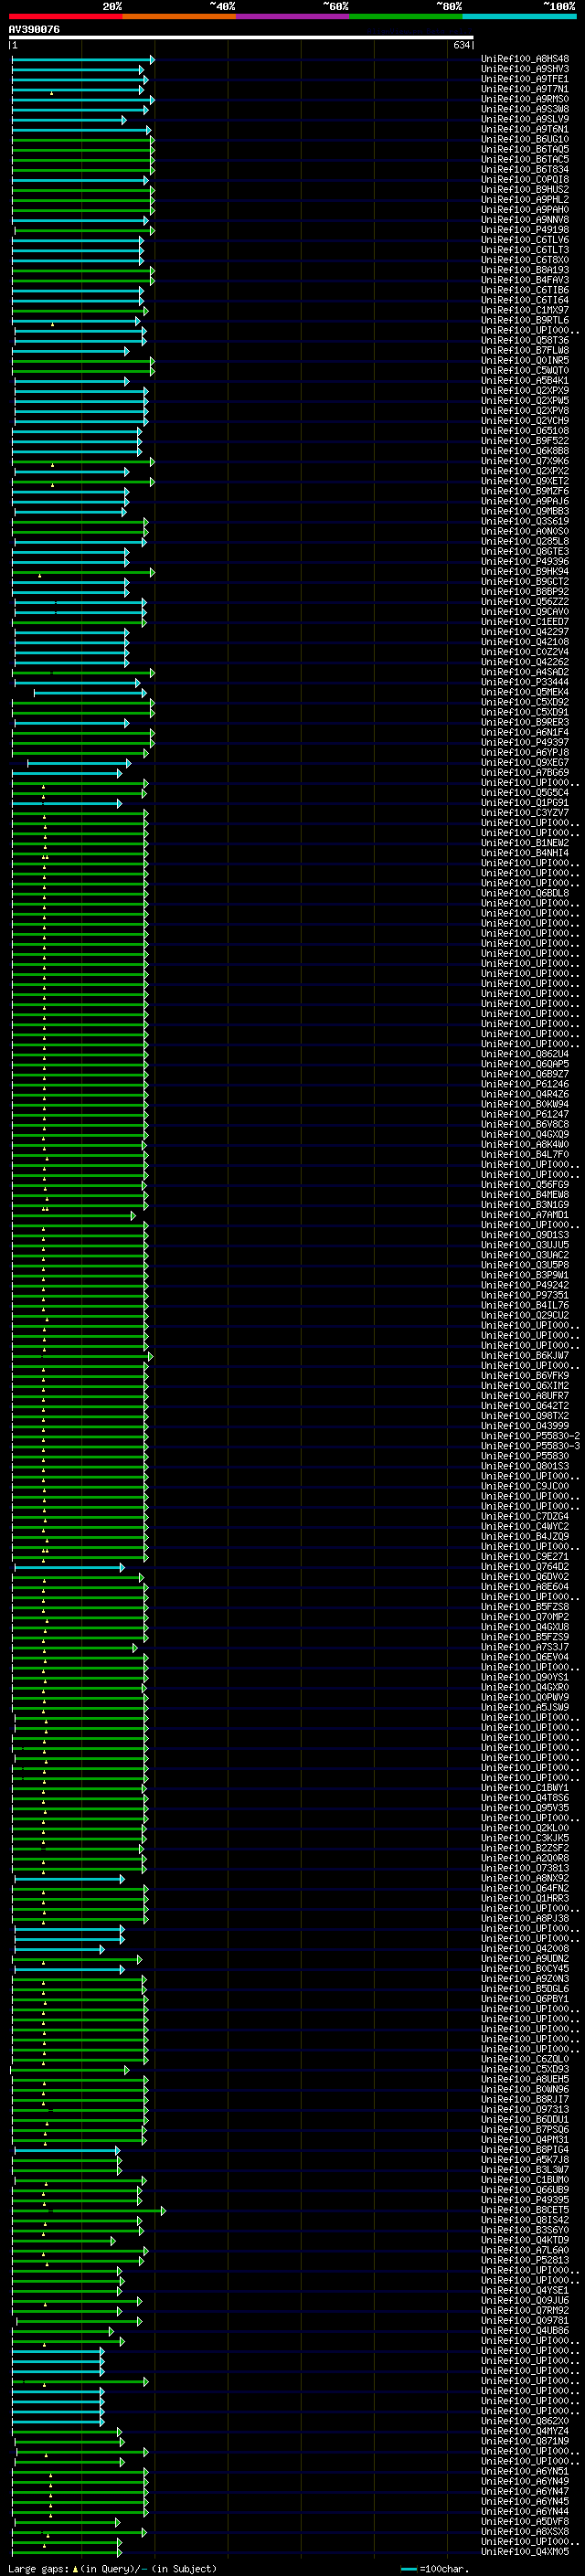Screen dimensions: 585x2576
Task: Select hit UniRef100_Q7RM92
Action: 525,2310
